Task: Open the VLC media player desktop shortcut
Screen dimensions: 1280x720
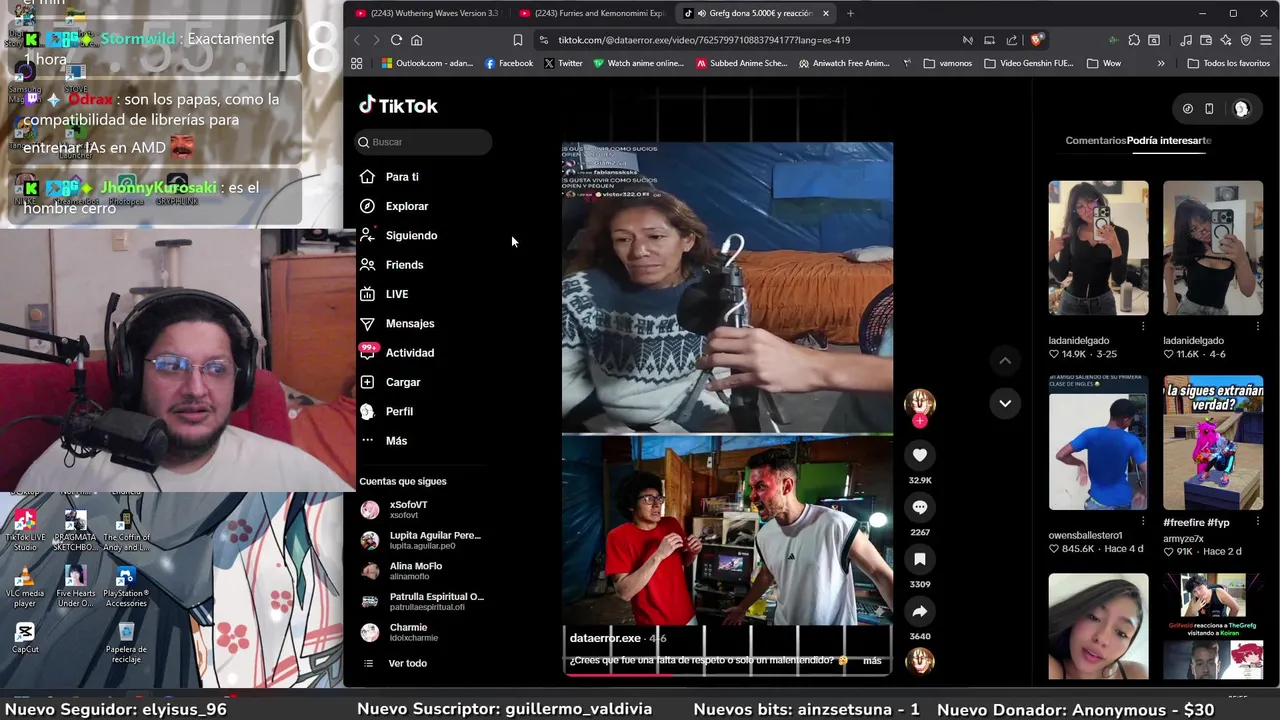Action: pyautogui.click(x=25, y=588)
